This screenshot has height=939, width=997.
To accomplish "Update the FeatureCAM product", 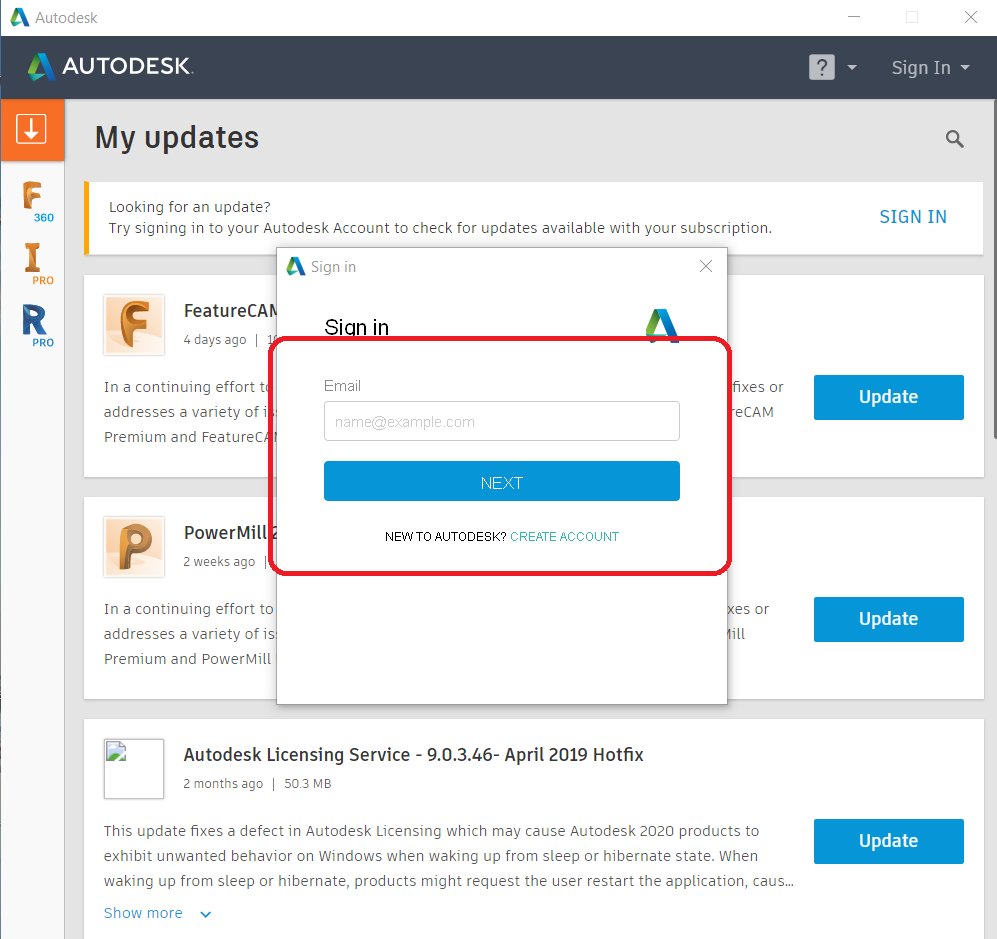I will click(x=888, y=397).
